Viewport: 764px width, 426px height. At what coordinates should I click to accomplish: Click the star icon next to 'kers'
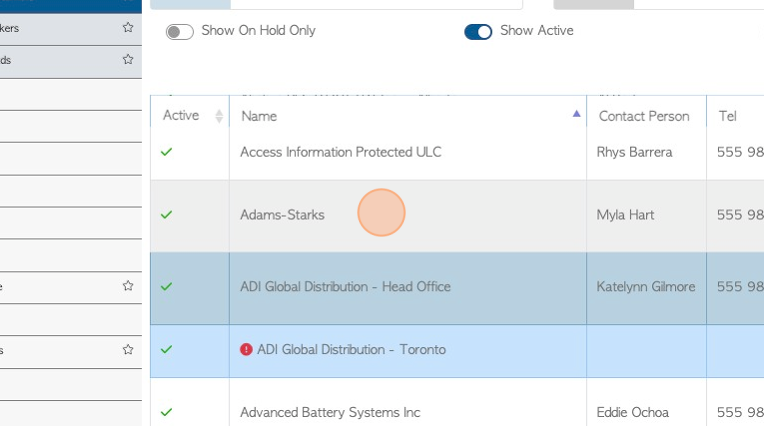coord(128,27)
